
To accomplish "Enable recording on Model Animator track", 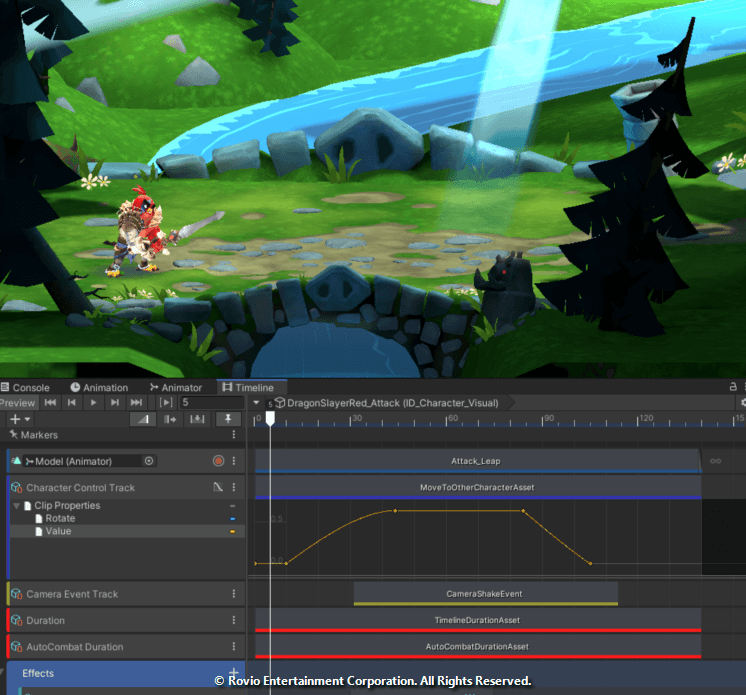I will [218, 461].
